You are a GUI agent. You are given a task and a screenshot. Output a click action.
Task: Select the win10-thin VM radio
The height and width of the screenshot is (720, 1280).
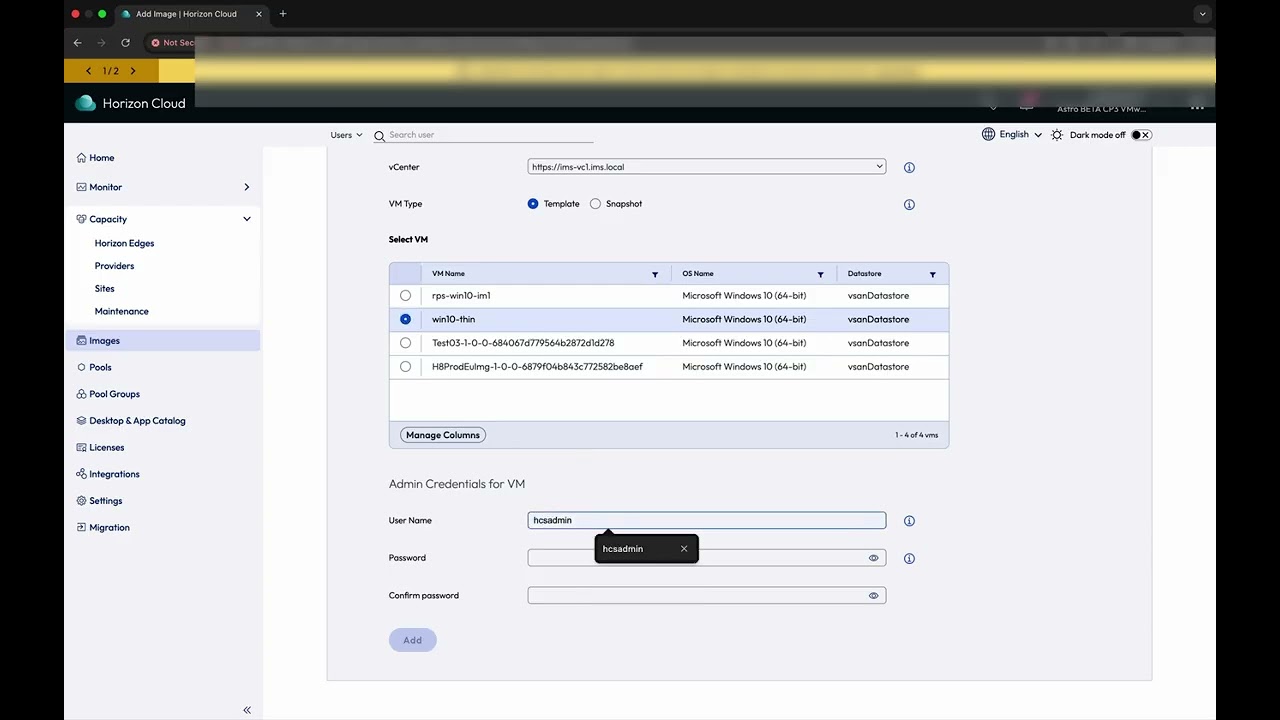(x=405, y=319)
